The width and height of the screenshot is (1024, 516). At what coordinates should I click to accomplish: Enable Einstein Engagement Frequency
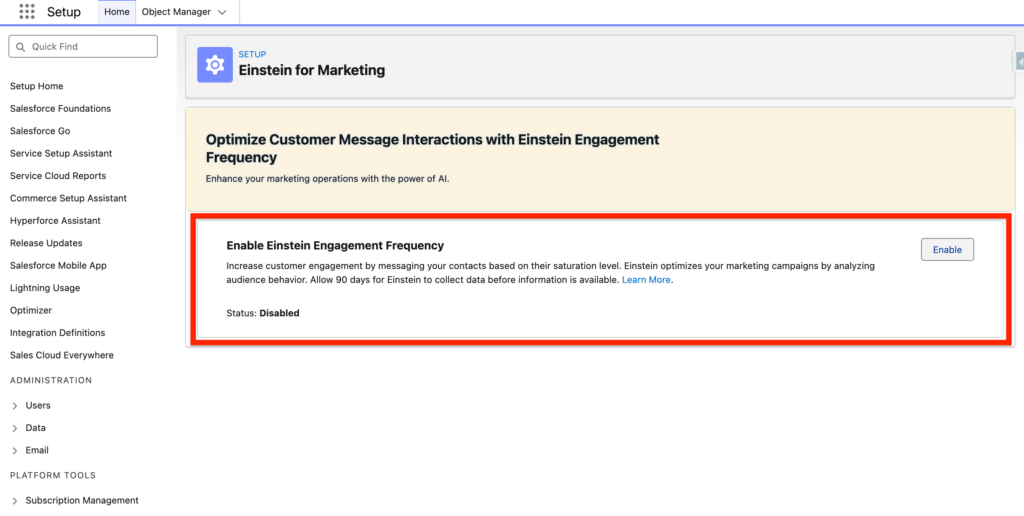(x=946, y=250)
